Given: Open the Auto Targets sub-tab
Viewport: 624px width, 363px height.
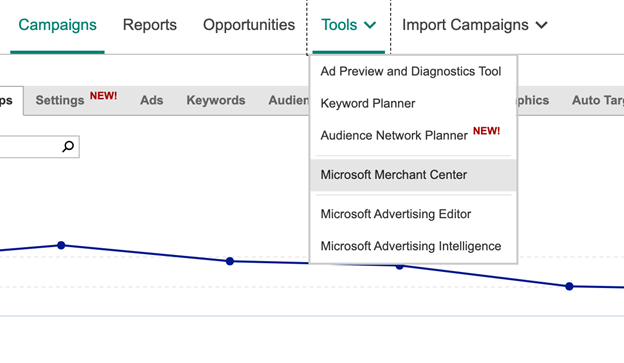Looking at the screenshot, I should [x=598, y=100].
